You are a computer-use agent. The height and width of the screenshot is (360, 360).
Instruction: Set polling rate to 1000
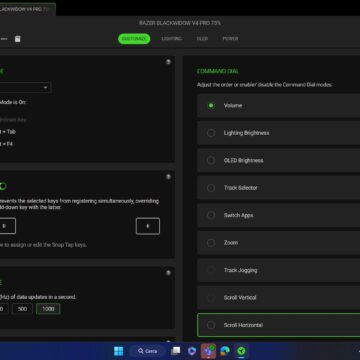(x=48, y=309)
